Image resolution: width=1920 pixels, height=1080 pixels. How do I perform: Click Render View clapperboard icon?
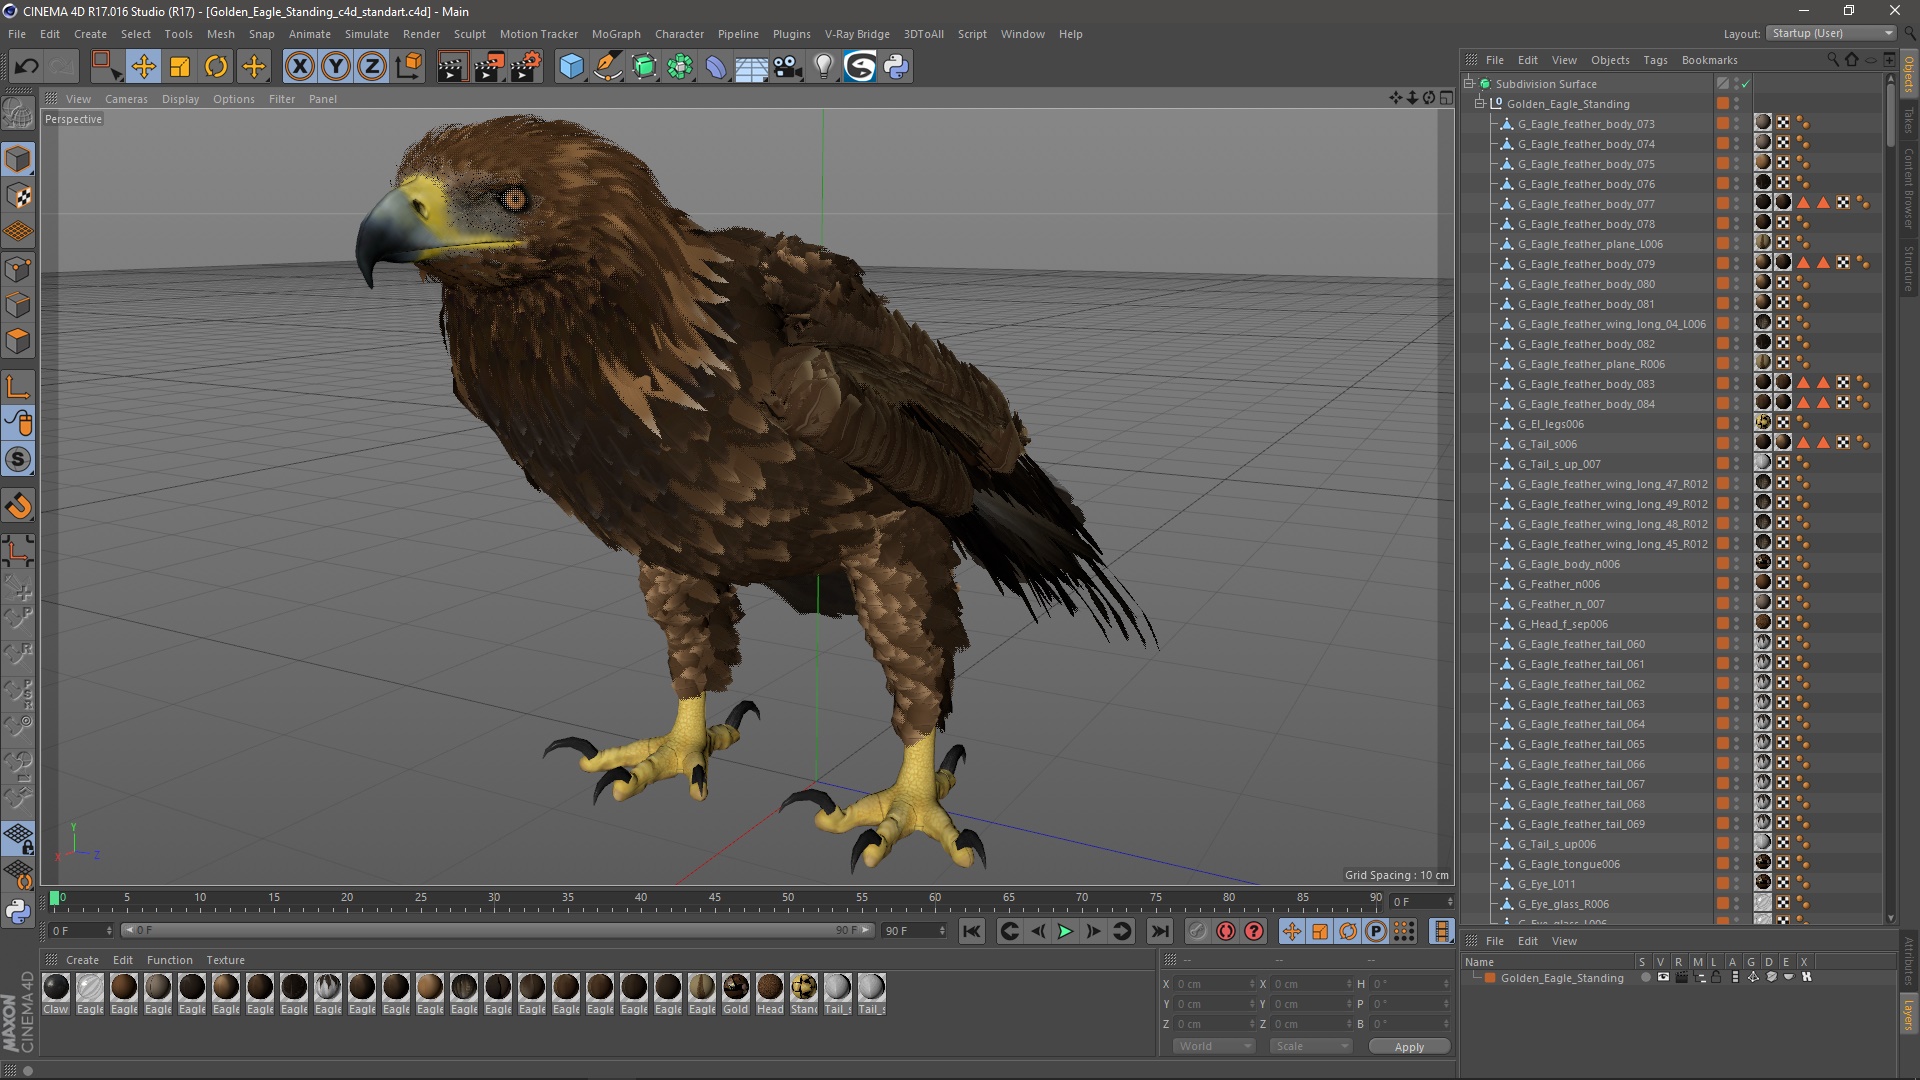(452, 67)
